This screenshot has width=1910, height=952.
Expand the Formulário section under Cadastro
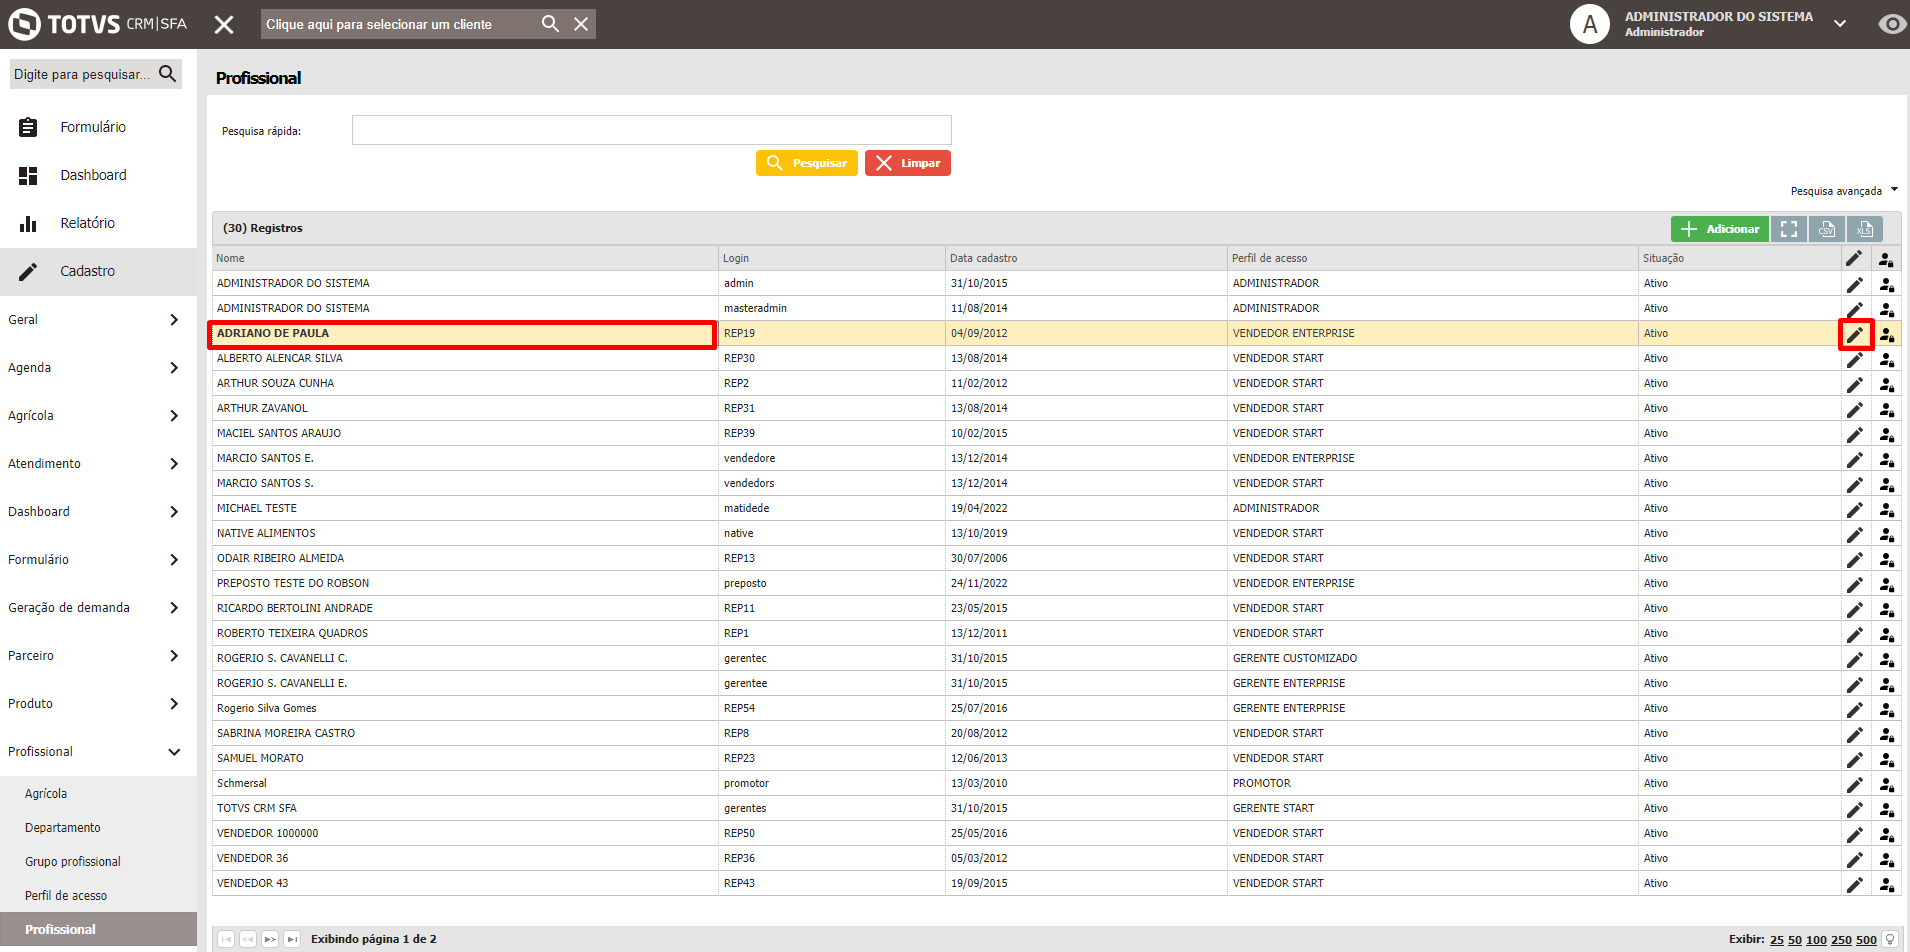[x=98, y=560]
